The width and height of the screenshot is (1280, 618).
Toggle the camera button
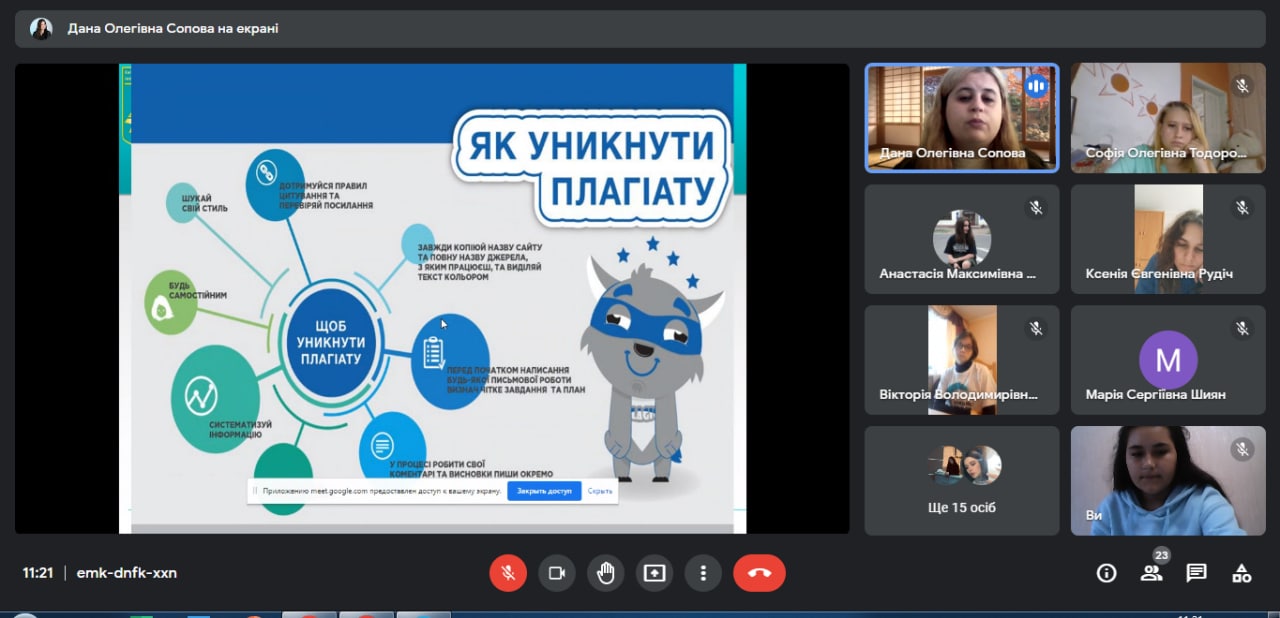(557, 573)
